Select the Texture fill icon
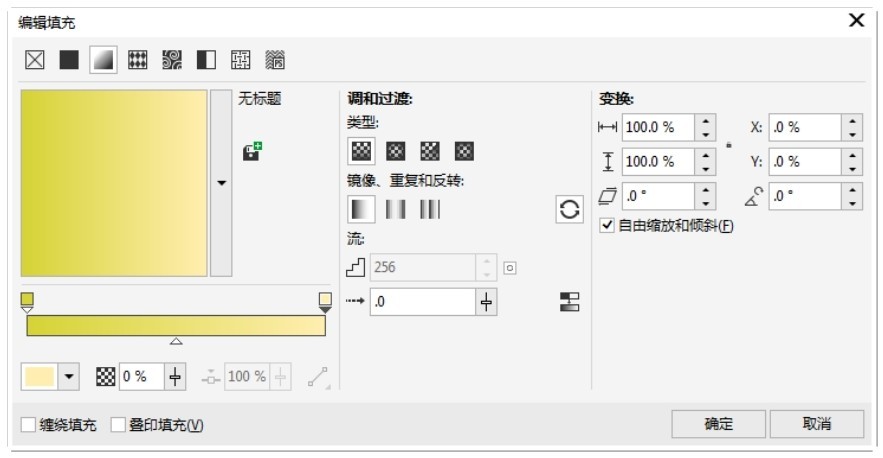The height and width of the screenshot is (458, 883). coord(240,59)
